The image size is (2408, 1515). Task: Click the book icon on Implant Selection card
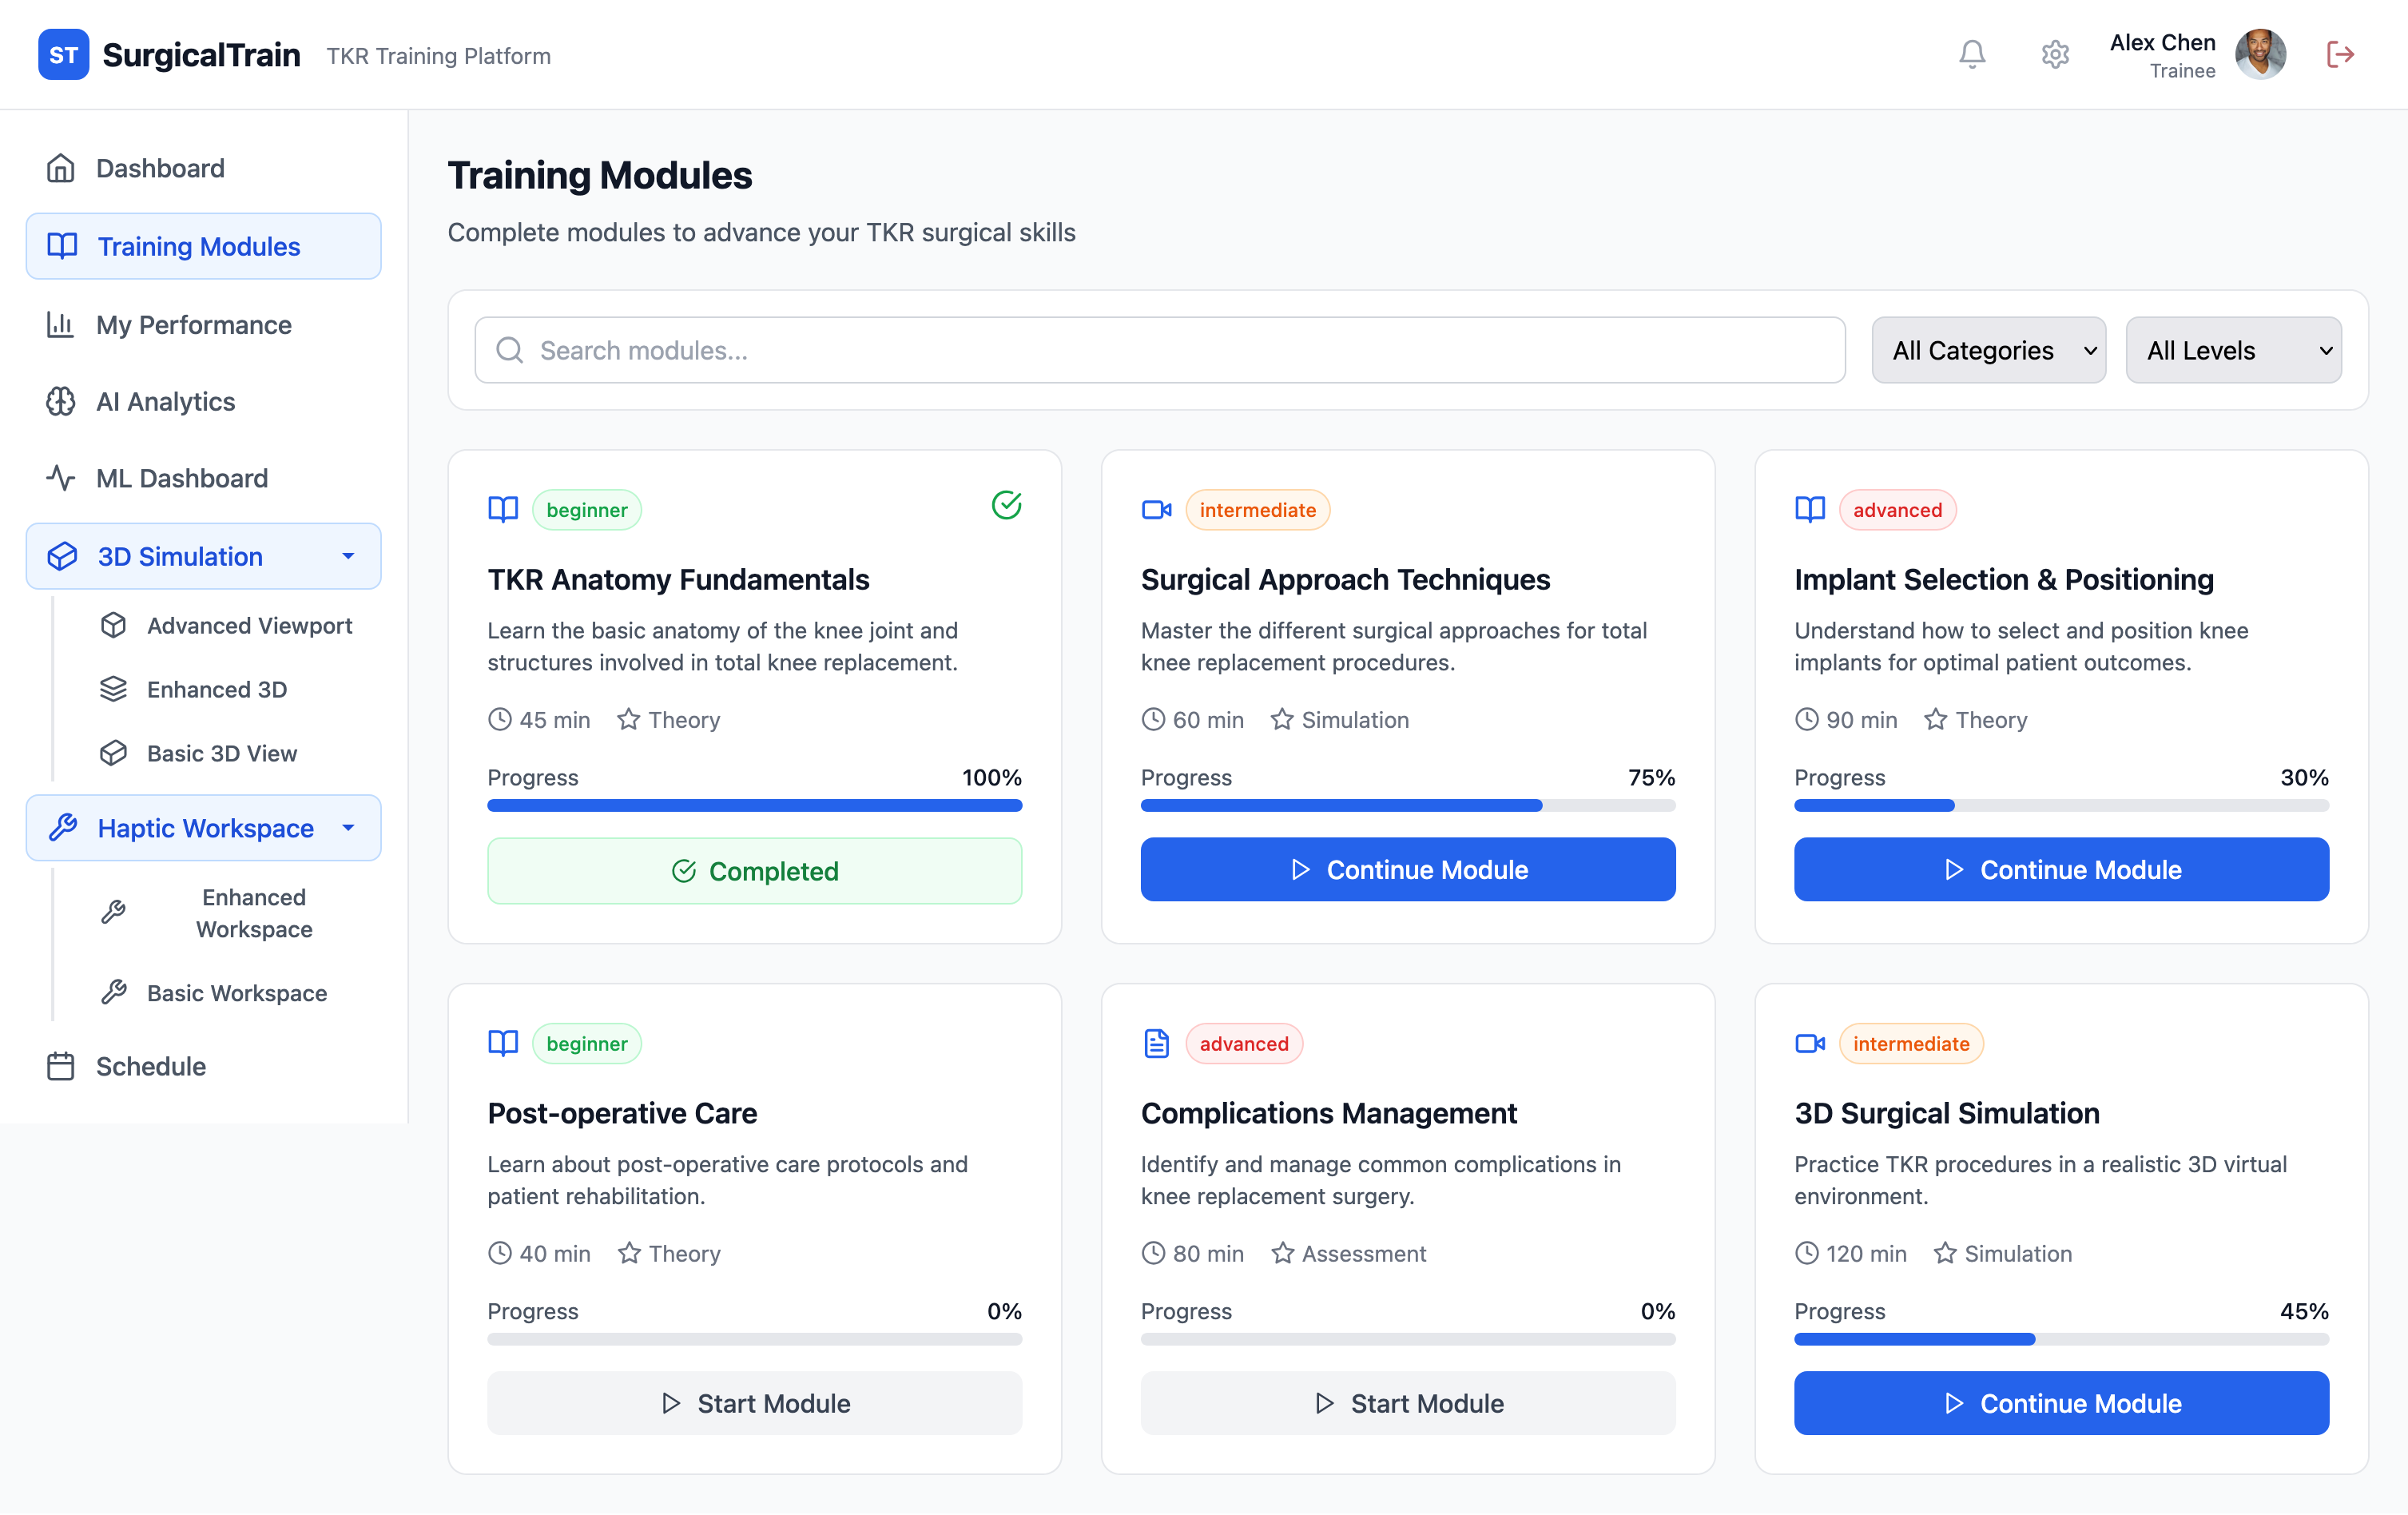pos(1809,510)
